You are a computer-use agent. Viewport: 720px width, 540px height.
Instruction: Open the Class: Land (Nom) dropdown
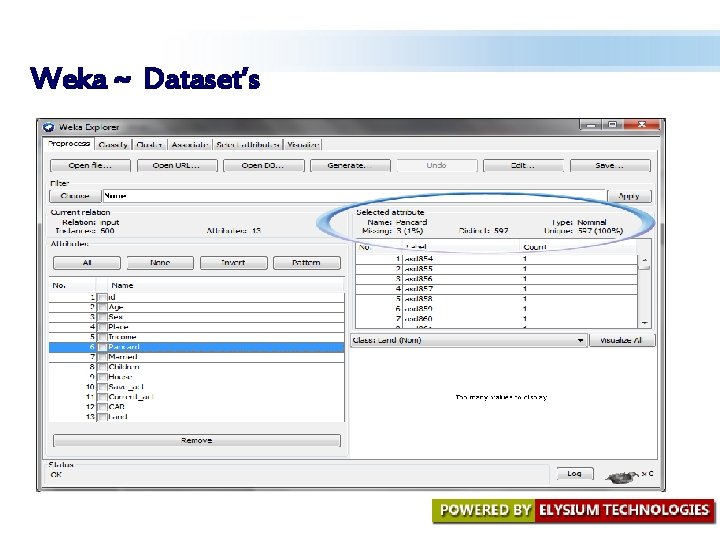coord(468,340)
